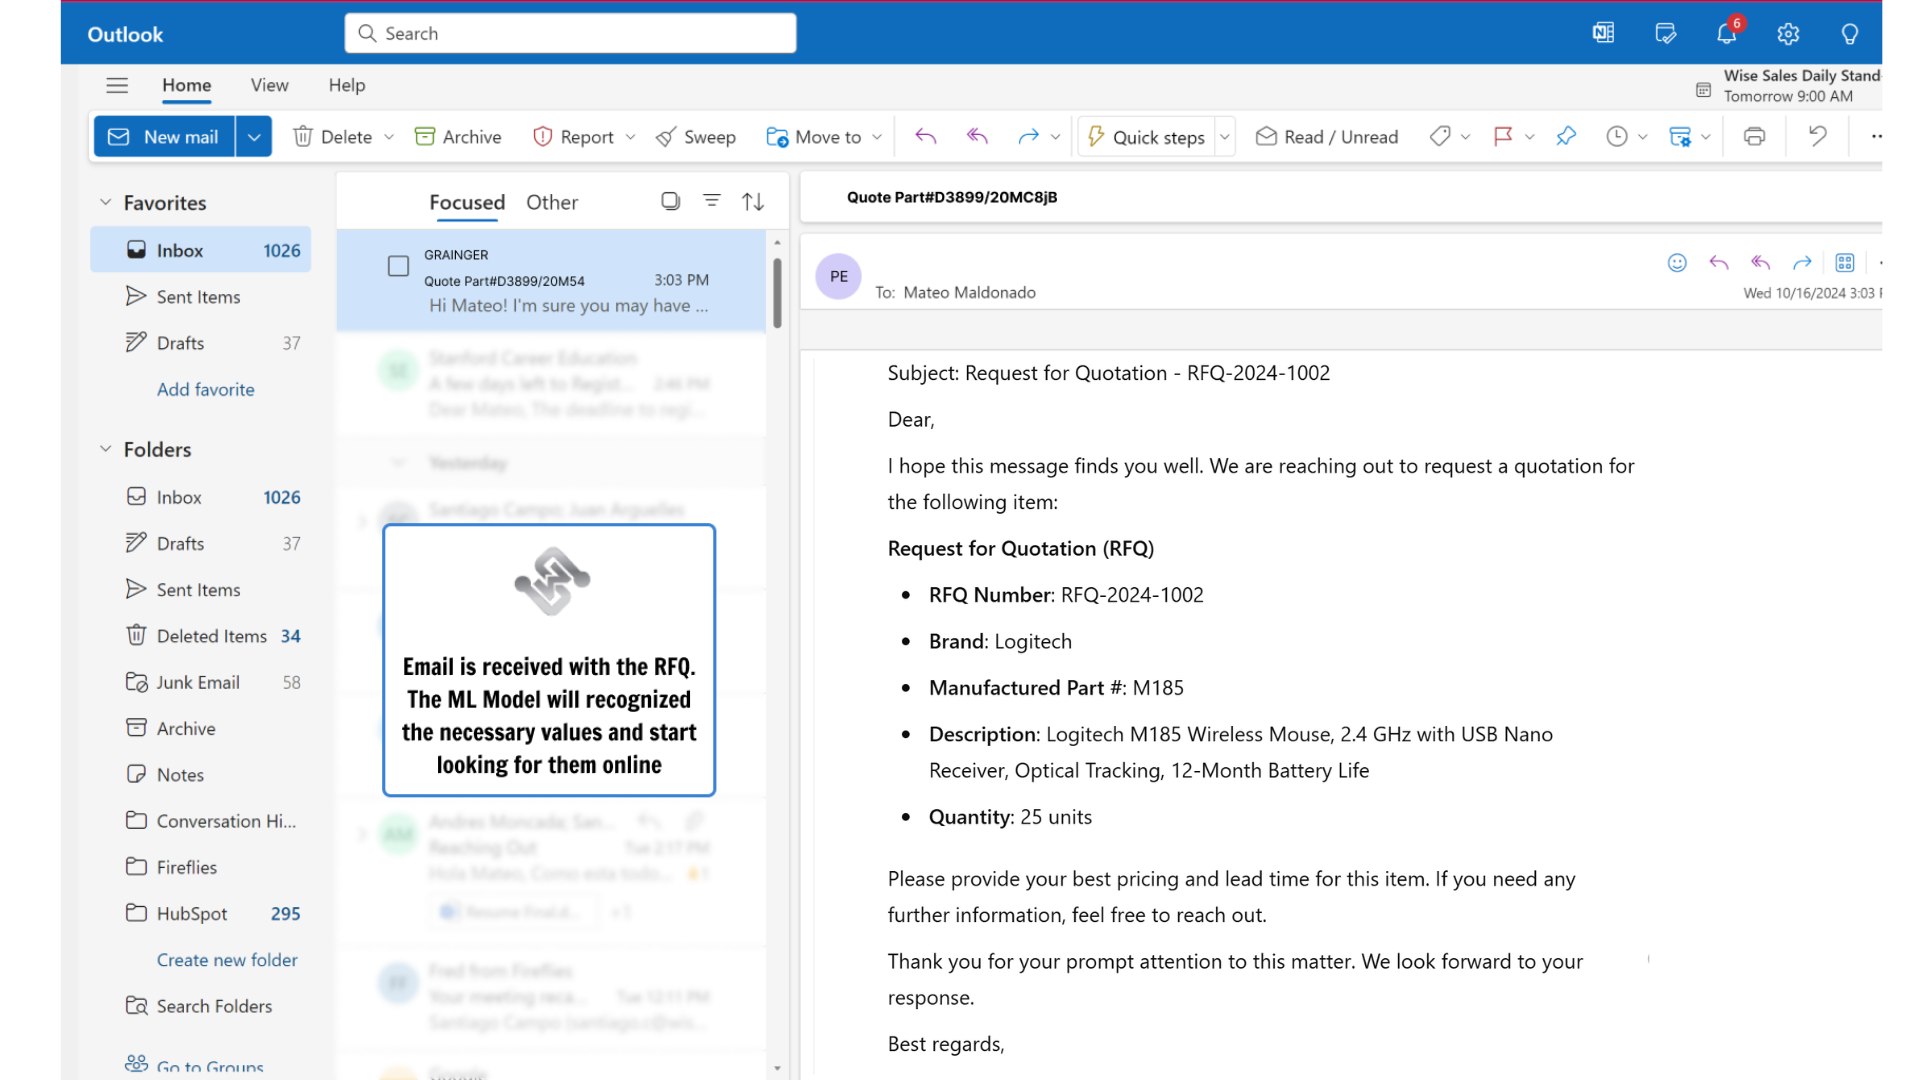Open the message list filter icon

[712, 202]
